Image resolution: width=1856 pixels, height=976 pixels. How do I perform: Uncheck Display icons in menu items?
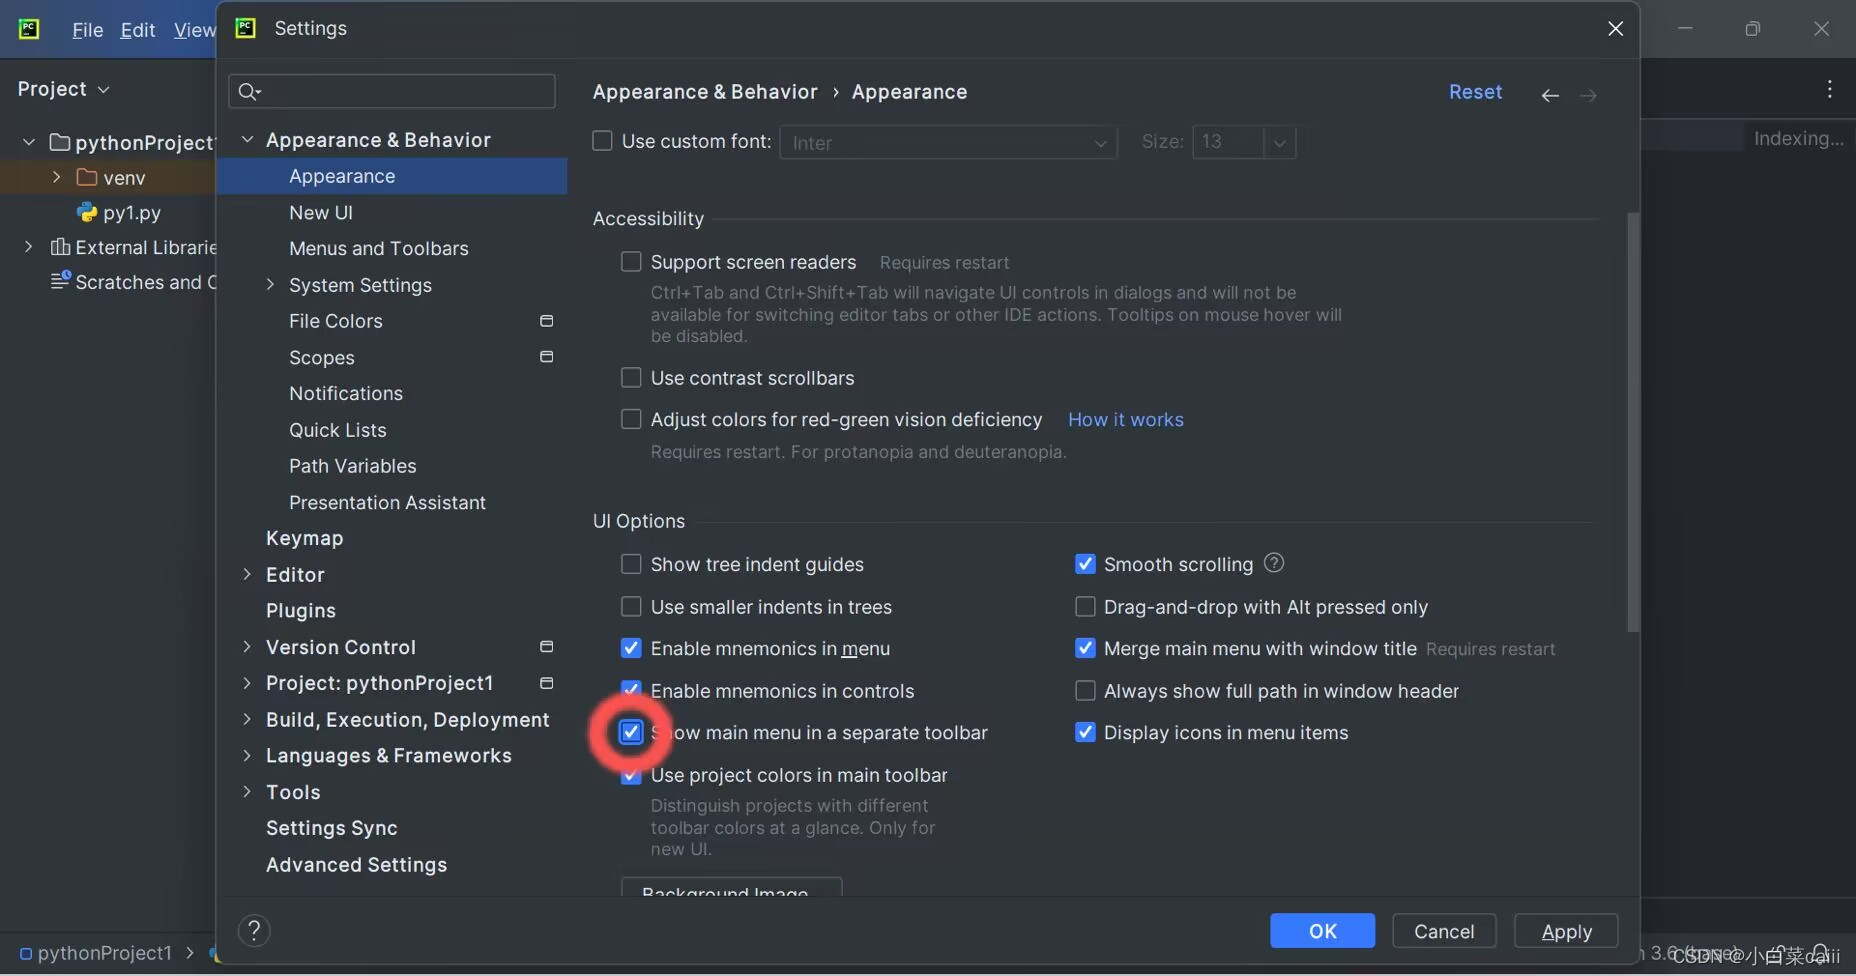(x=1086, y=732)
